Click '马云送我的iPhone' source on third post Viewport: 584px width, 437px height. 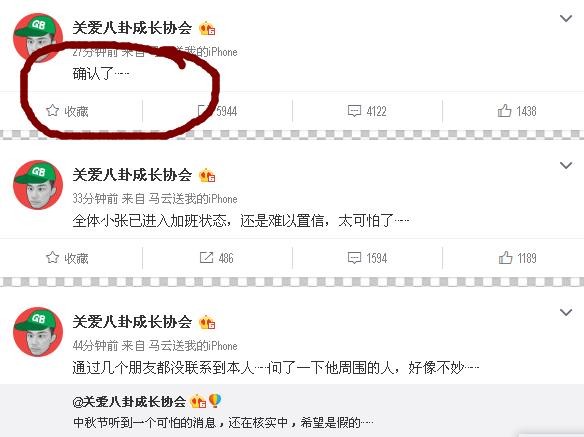(193, 346)
